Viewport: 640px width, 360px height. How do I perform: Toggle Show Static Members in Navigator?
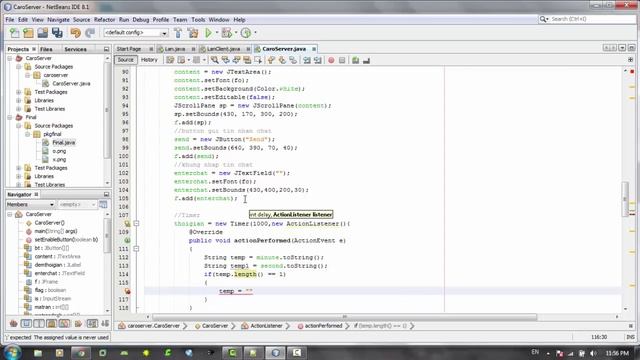[x=39, y=324]
